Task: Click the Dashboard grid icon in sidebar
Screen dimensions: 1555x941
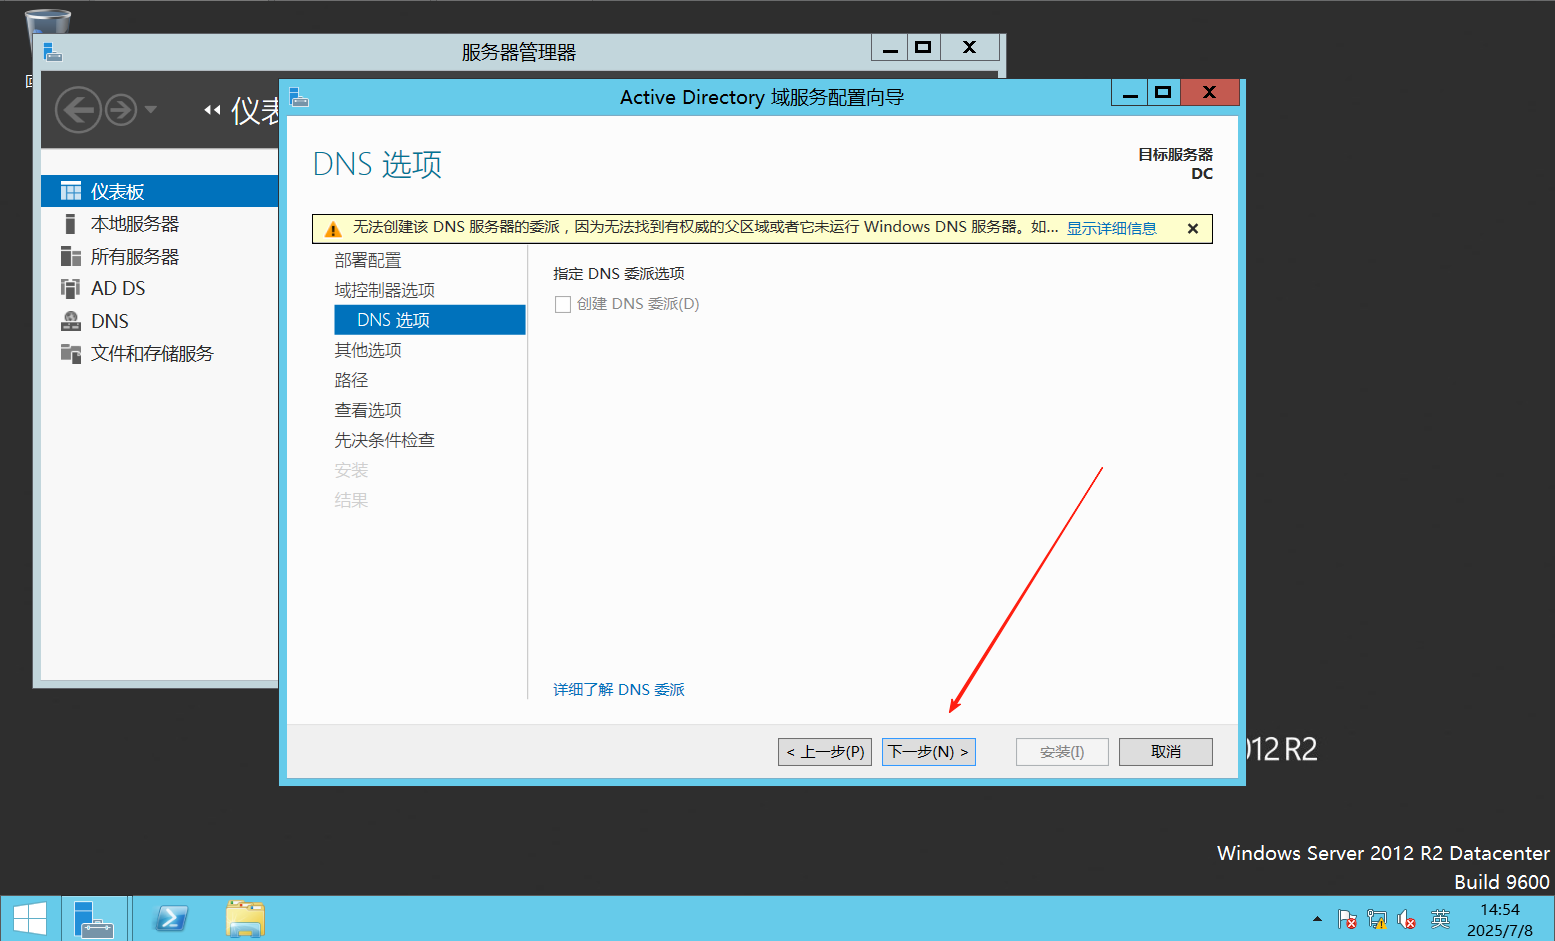Action: (x=71, y=191)
